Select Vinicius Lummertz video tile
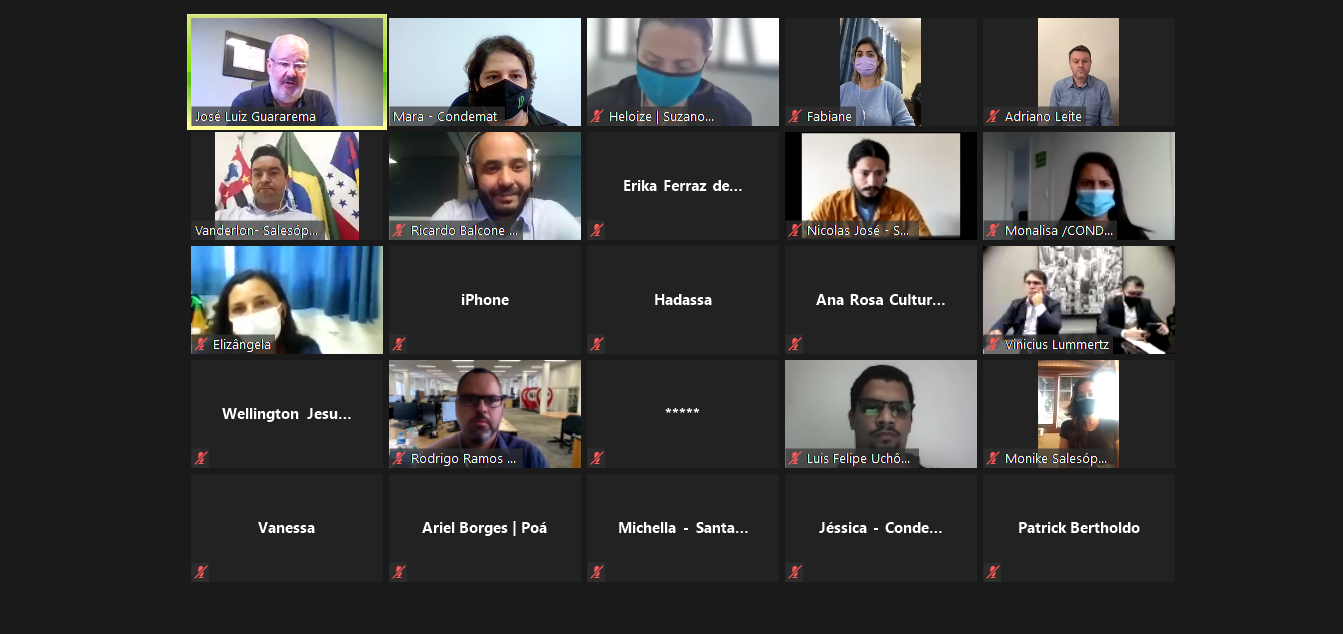This screenshot has width=1343, height=634. [x=1079, y=300]
